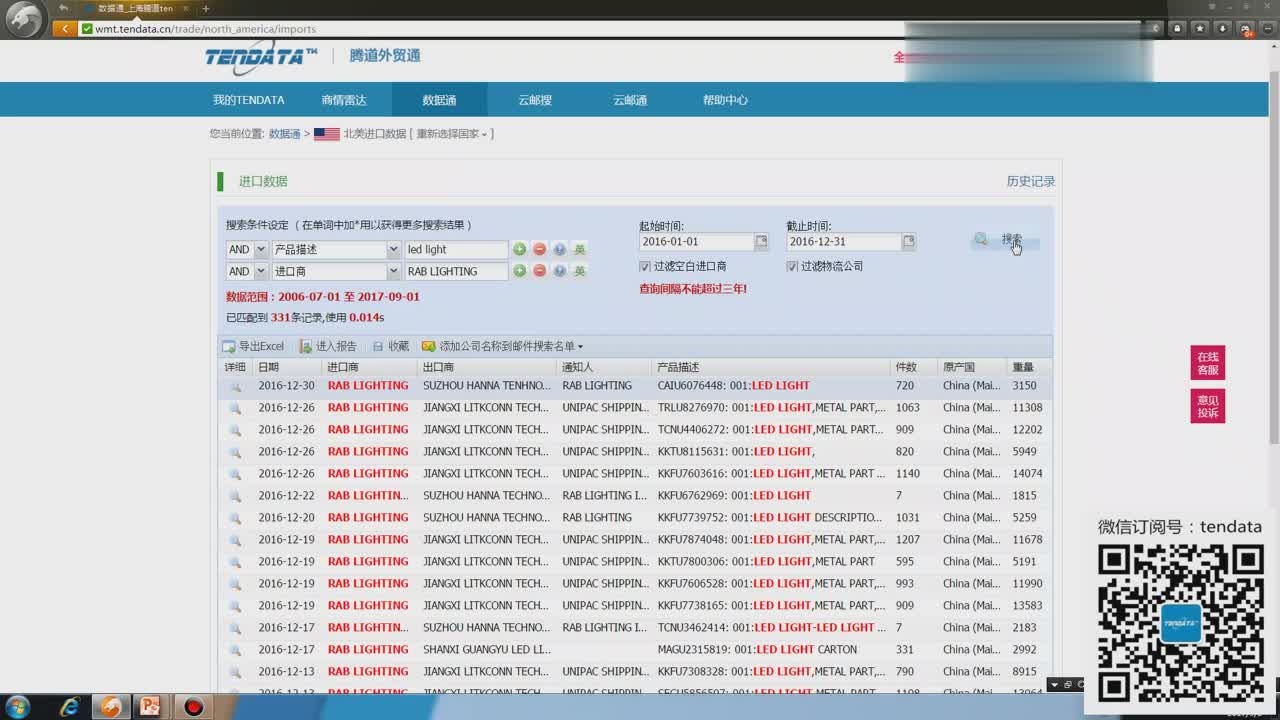Click SHANXI GUANGYU LED exporter cell
Viewport: 1280px width, 720px height.
(x=486, y=650)
